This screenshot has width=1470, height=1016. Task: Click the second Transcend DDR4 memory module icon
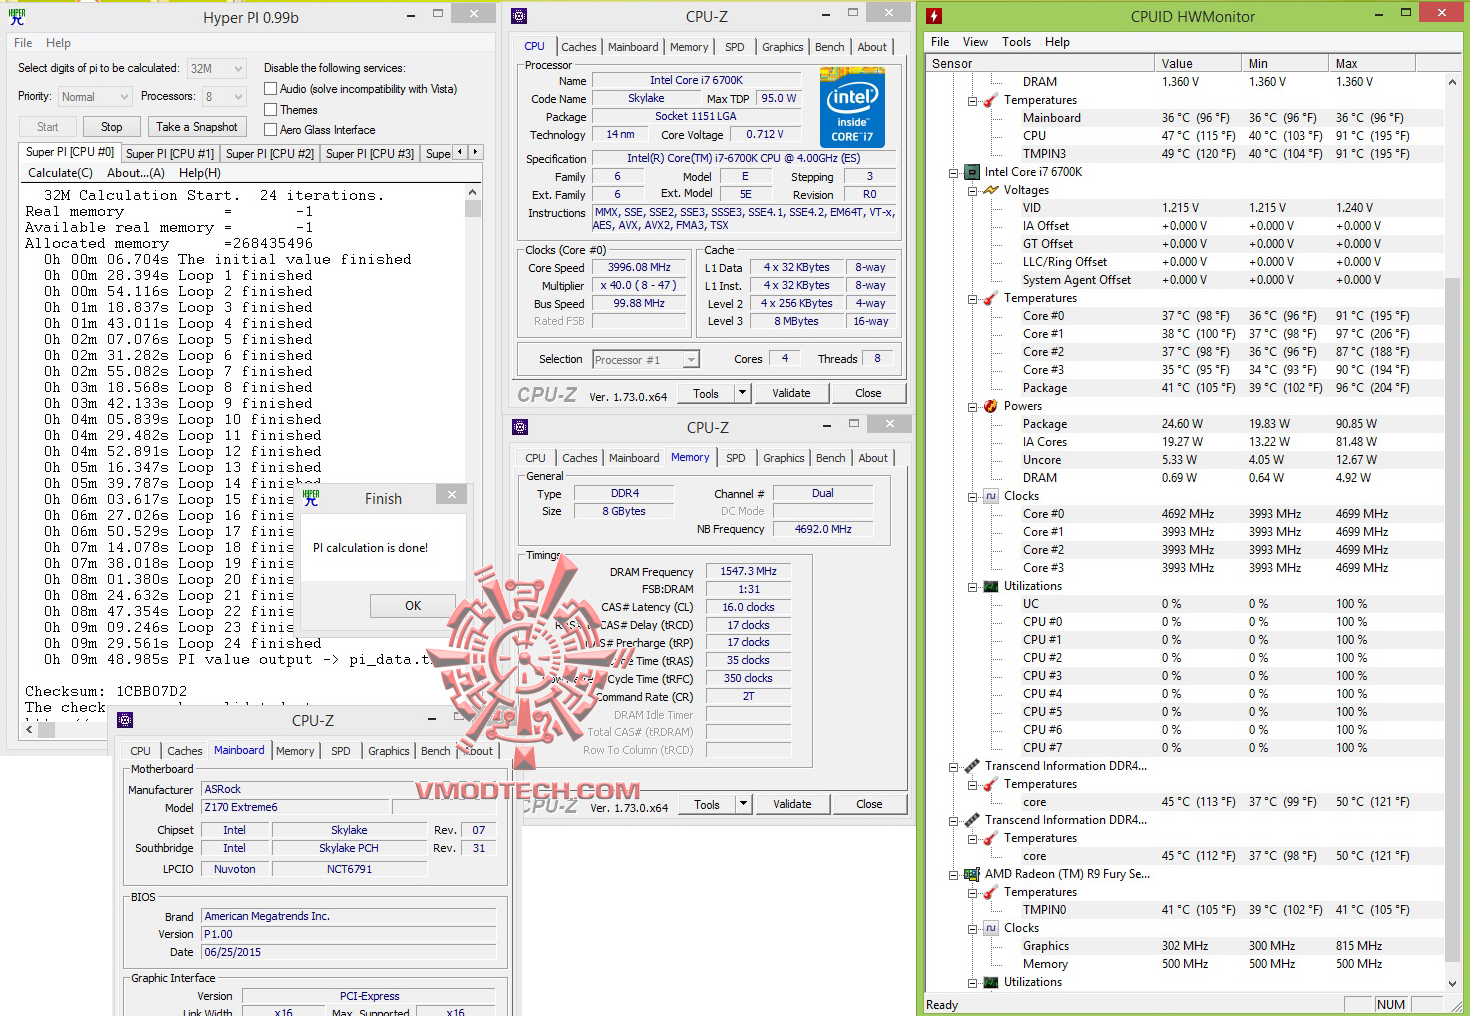[x=971, y=820]
